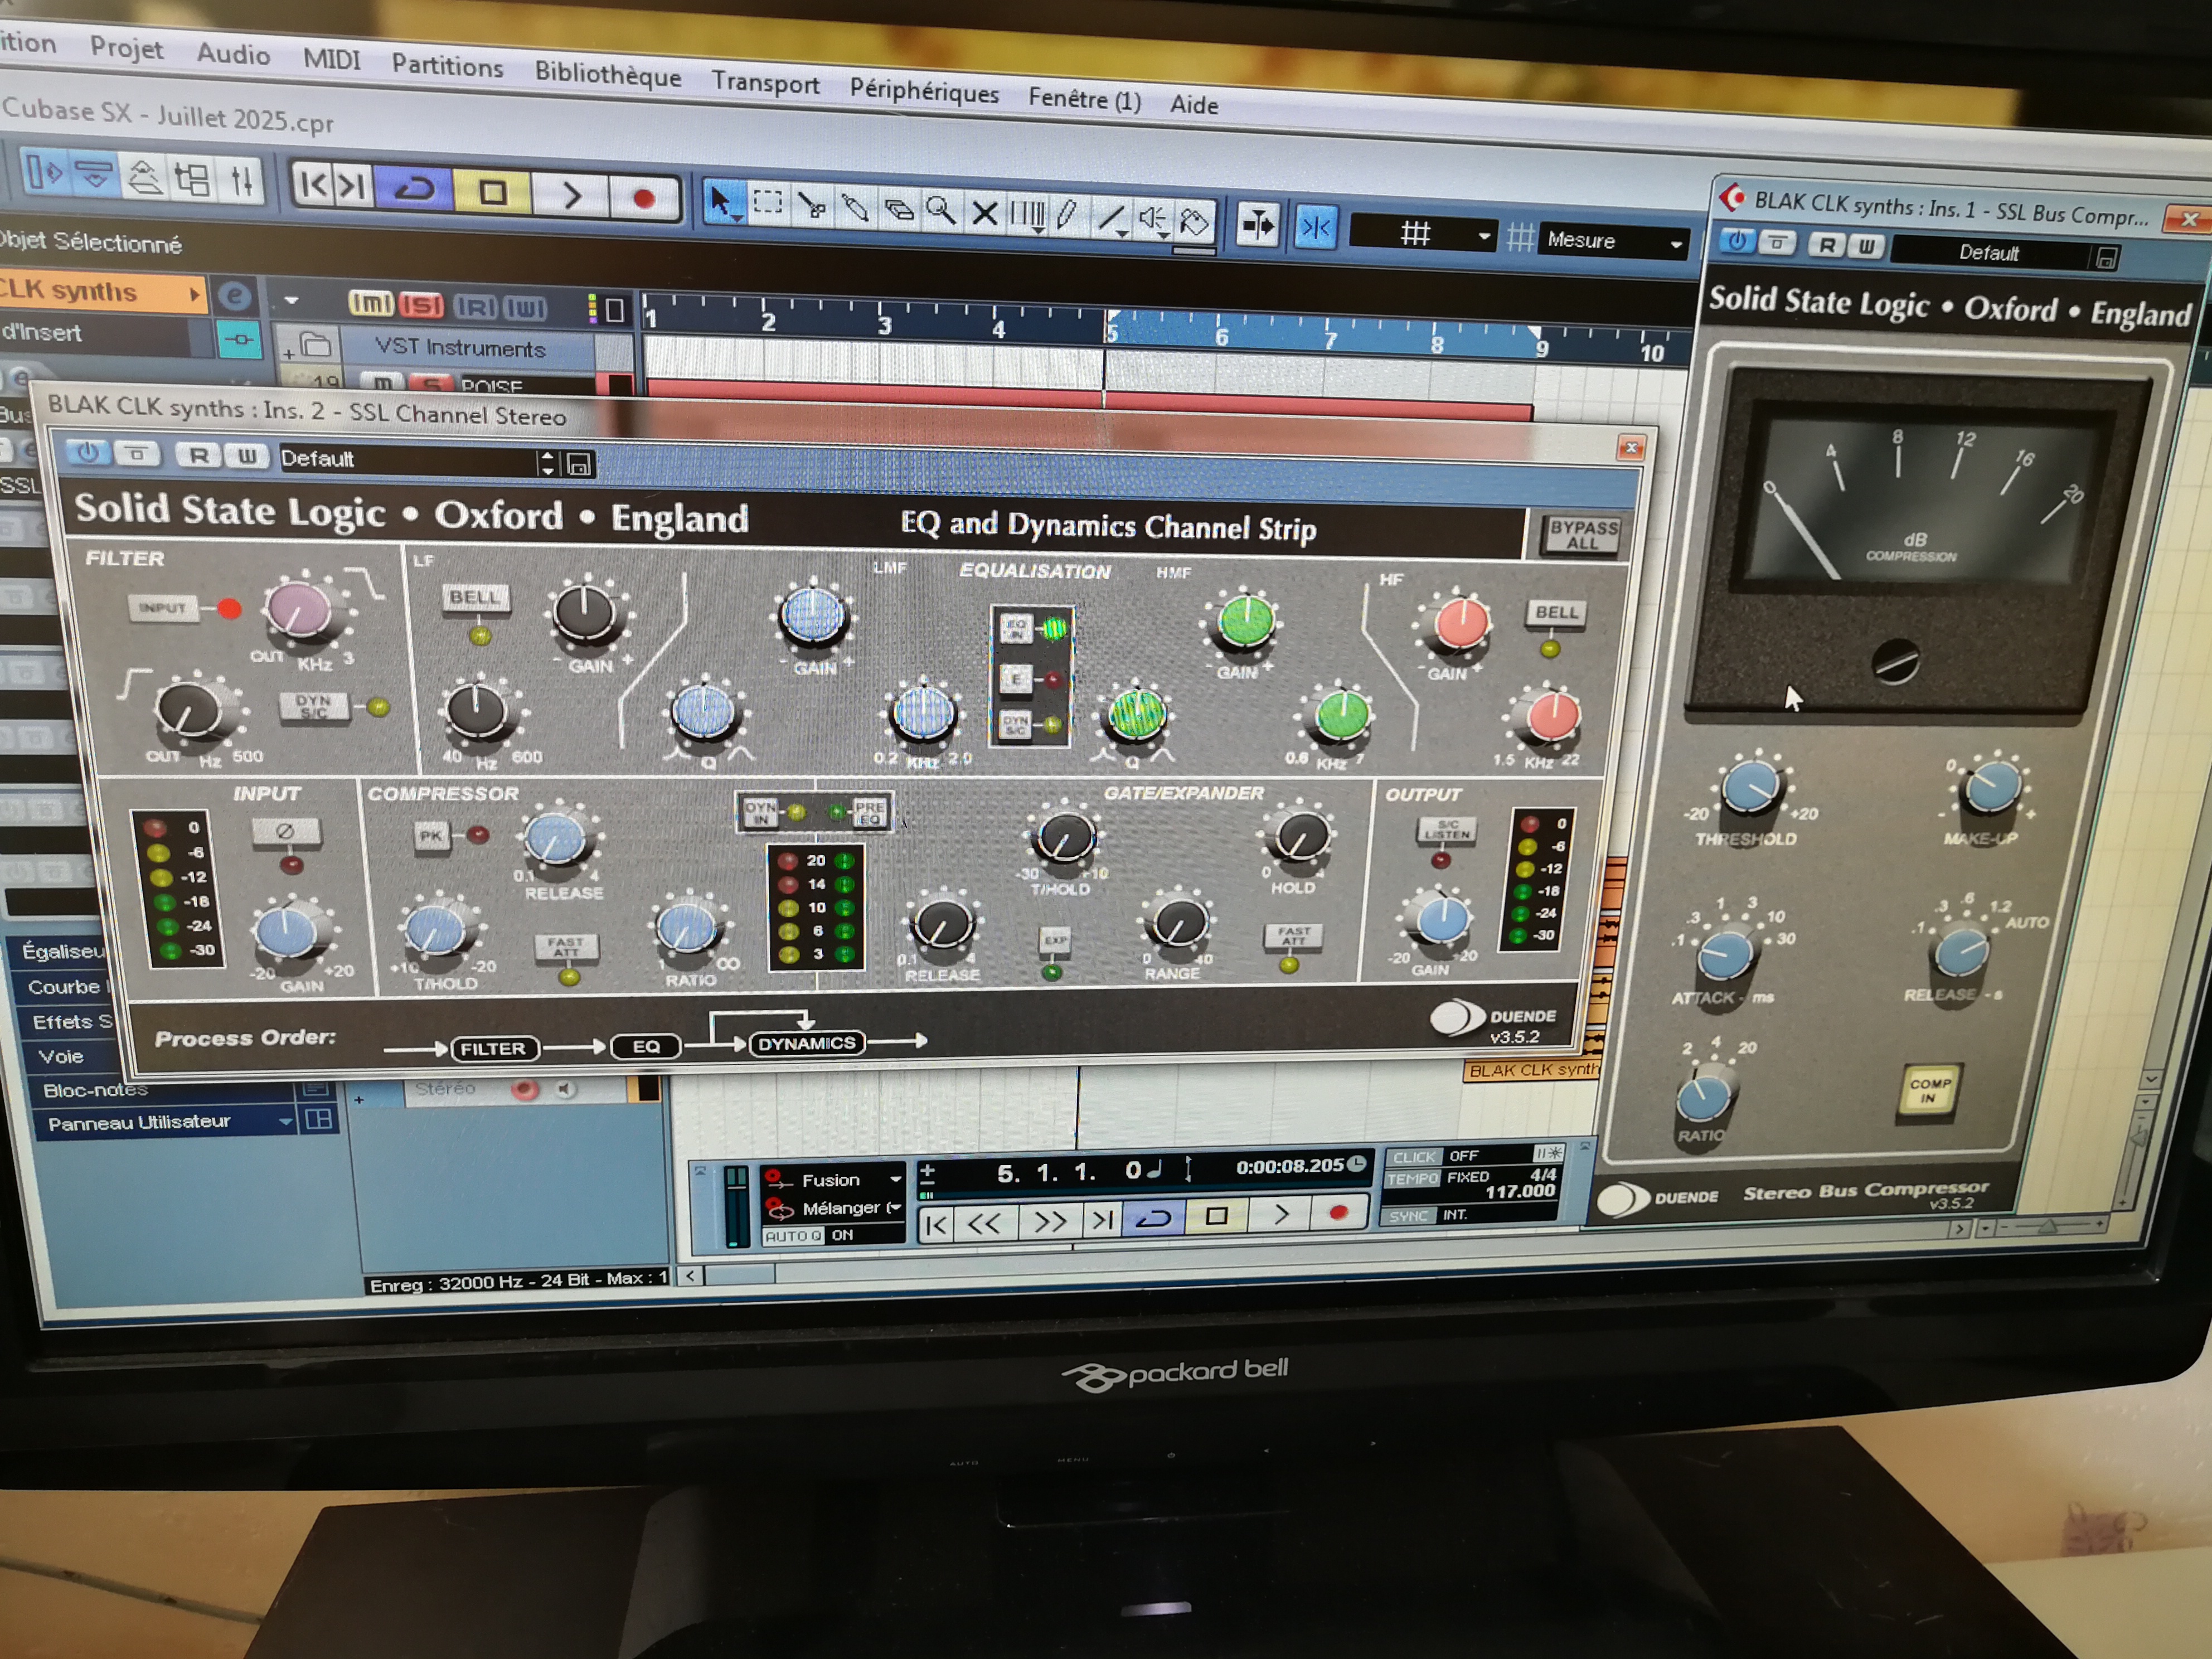This screenshot has height=1659, width=2212.
Task: Toggle the EQ IN switch
Action: pyautogui.click(x=1016, y=627)
